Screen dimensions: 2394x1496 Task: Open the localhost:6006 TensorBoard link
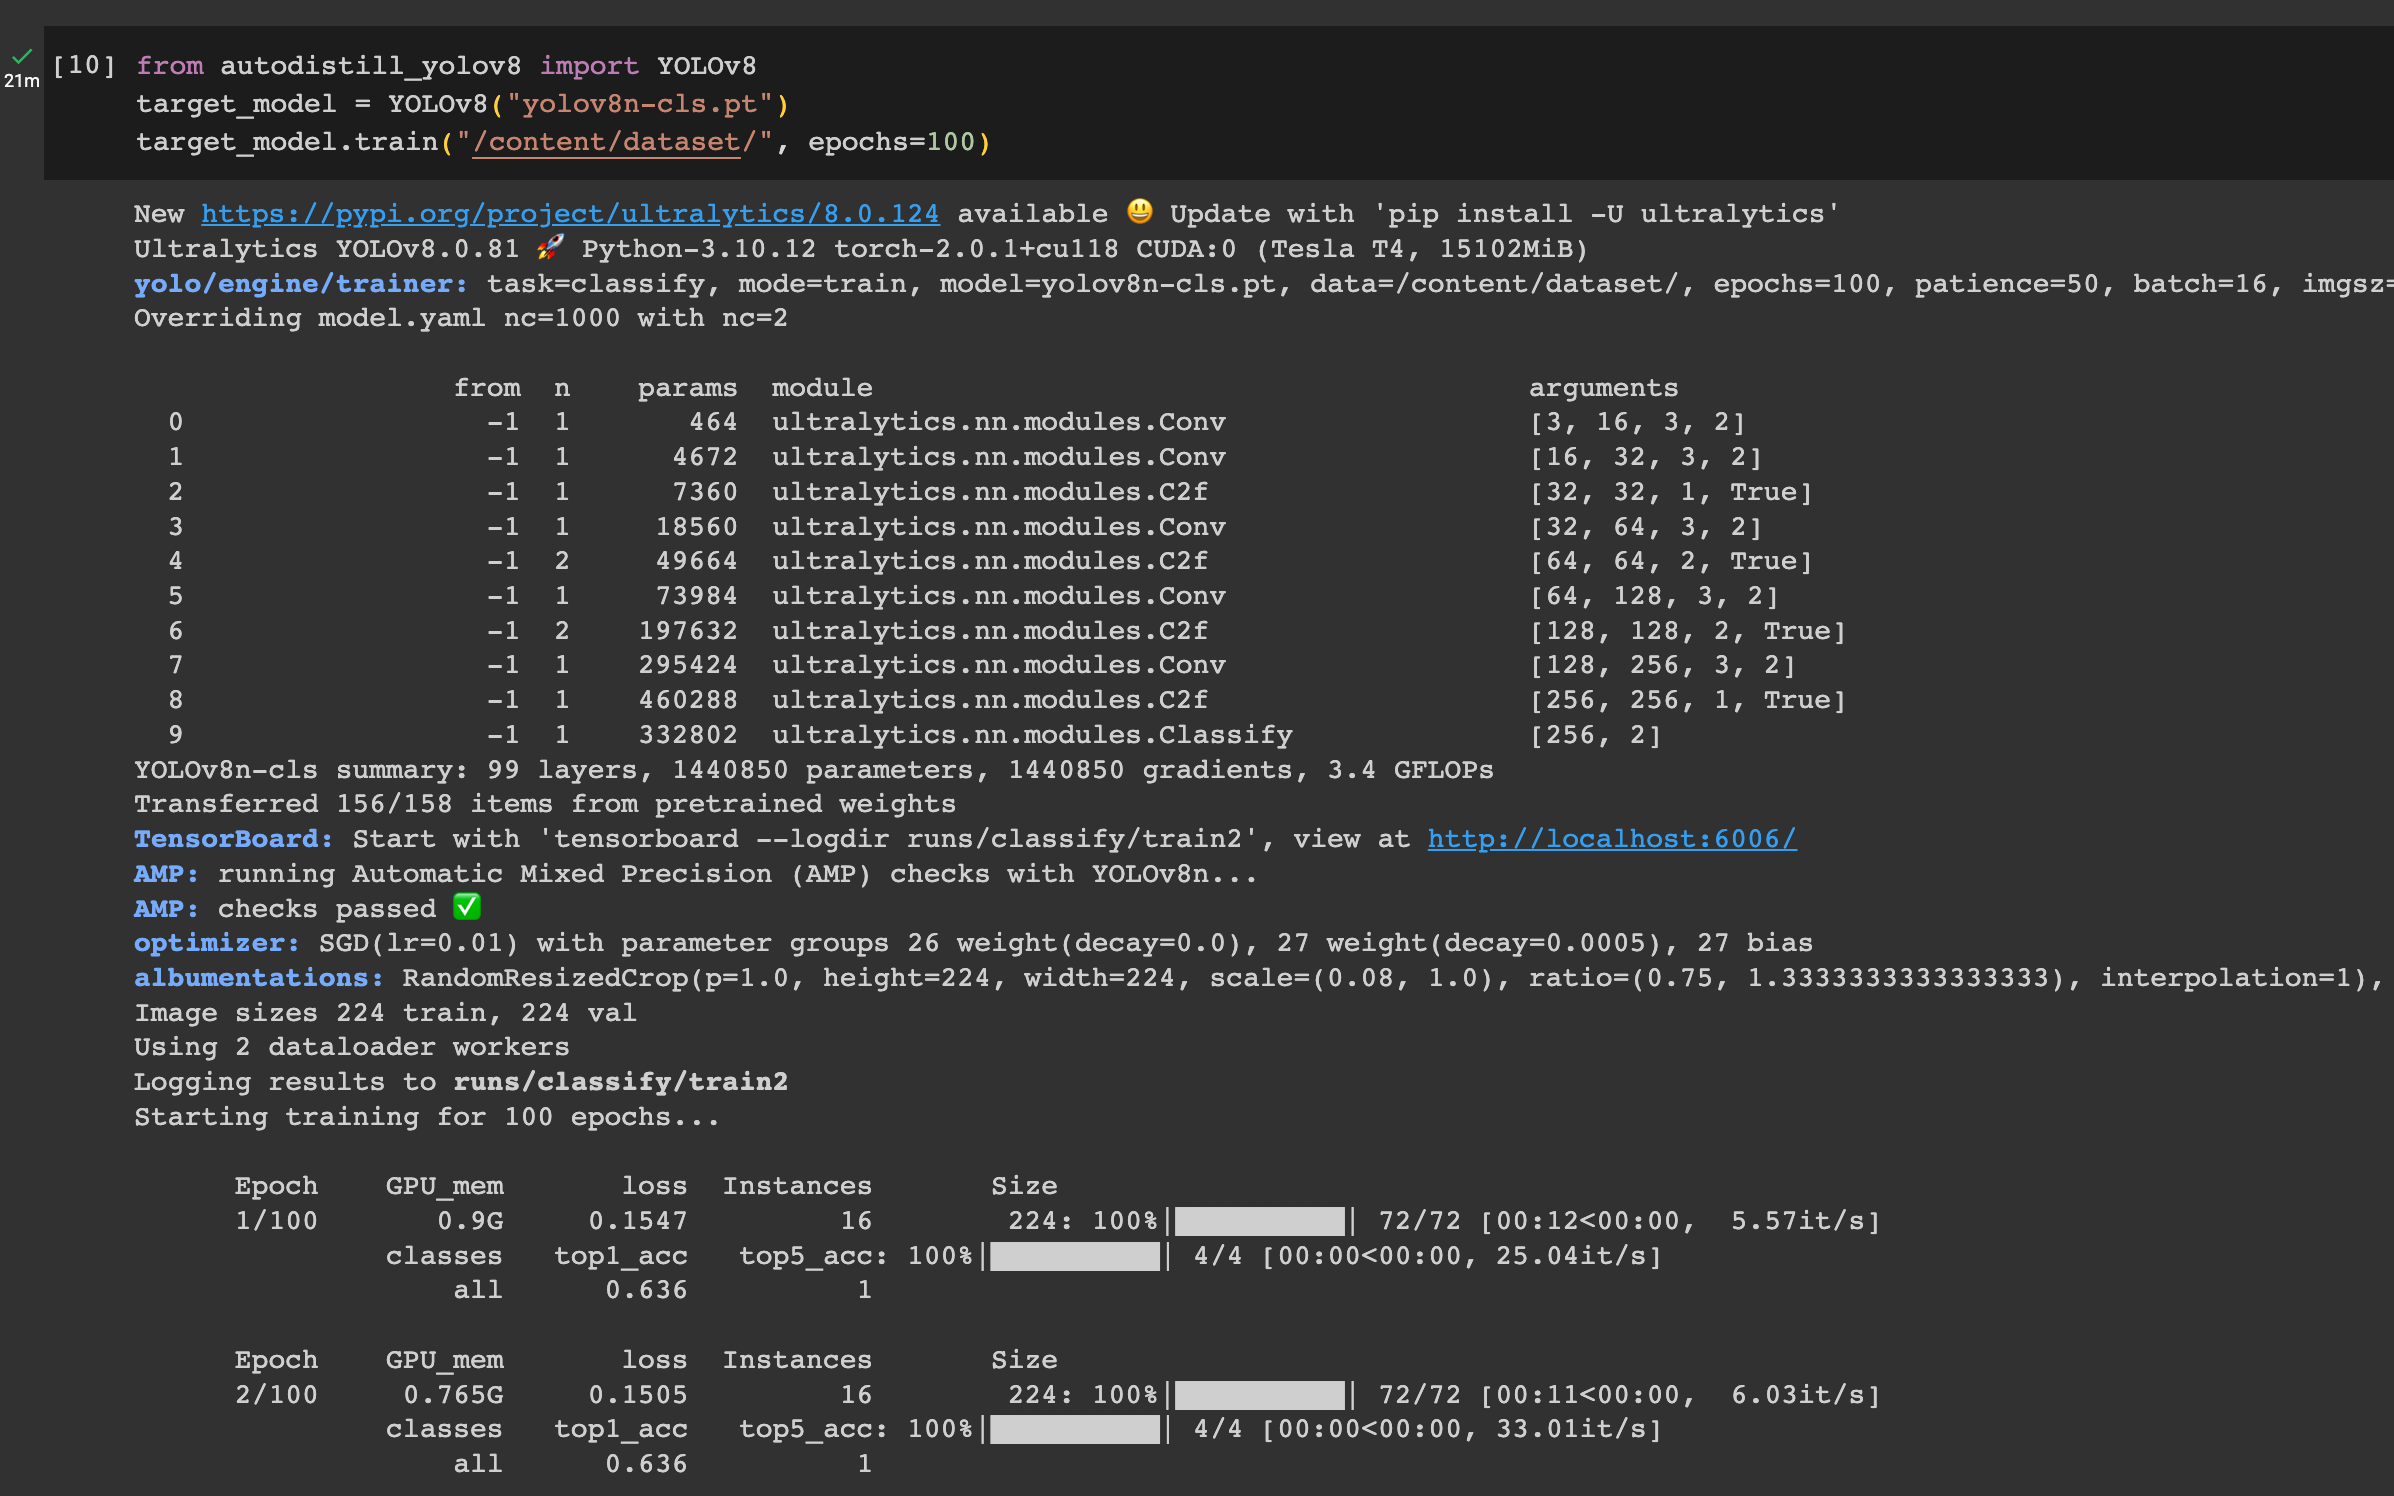tap(1611, 839)
